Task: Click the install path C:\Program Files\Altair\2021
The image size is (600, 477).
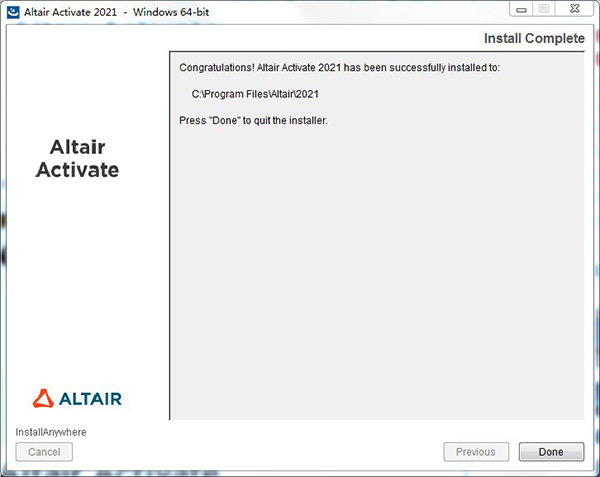Action: tap(255, 94)
